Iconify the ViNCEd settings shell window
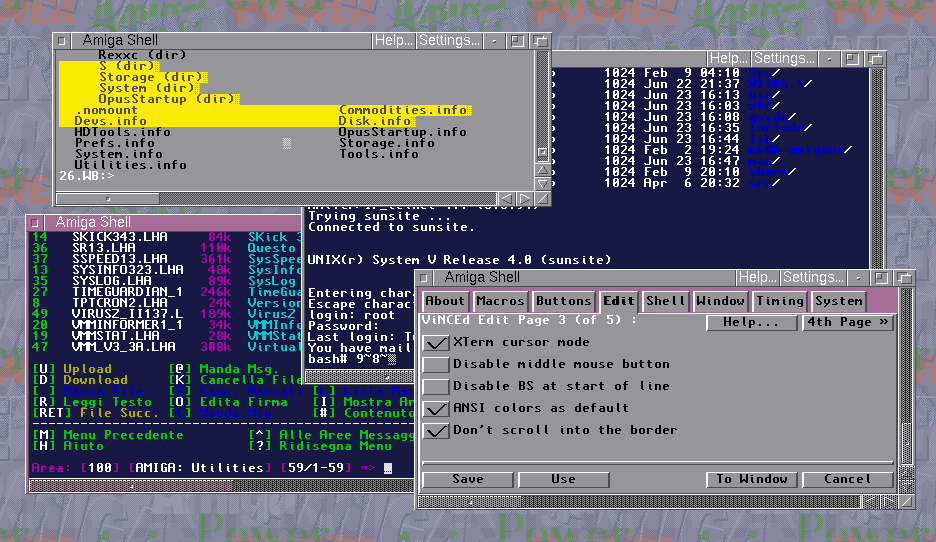This screenshot has width=936, height=542. [x=858, y=278]
